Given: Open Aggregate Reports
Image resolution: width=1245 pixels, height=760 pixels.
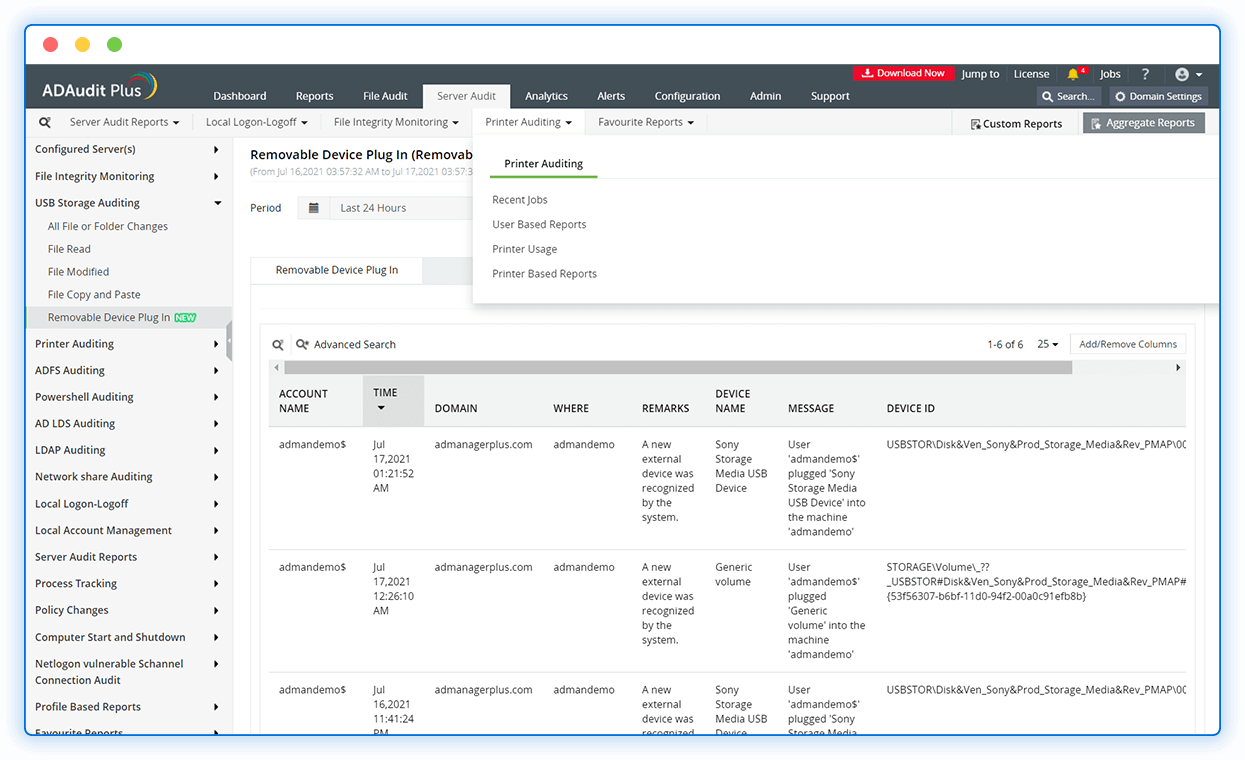Looking at the screenshot, I should (x=1143, y=123).
